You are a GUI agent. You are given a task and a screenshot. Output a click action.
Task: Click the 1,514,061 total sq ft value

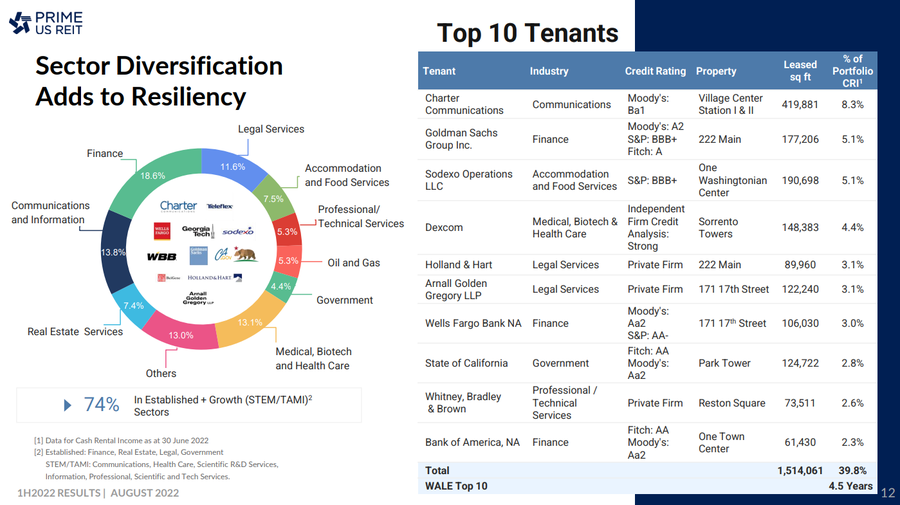coord(800,471)
